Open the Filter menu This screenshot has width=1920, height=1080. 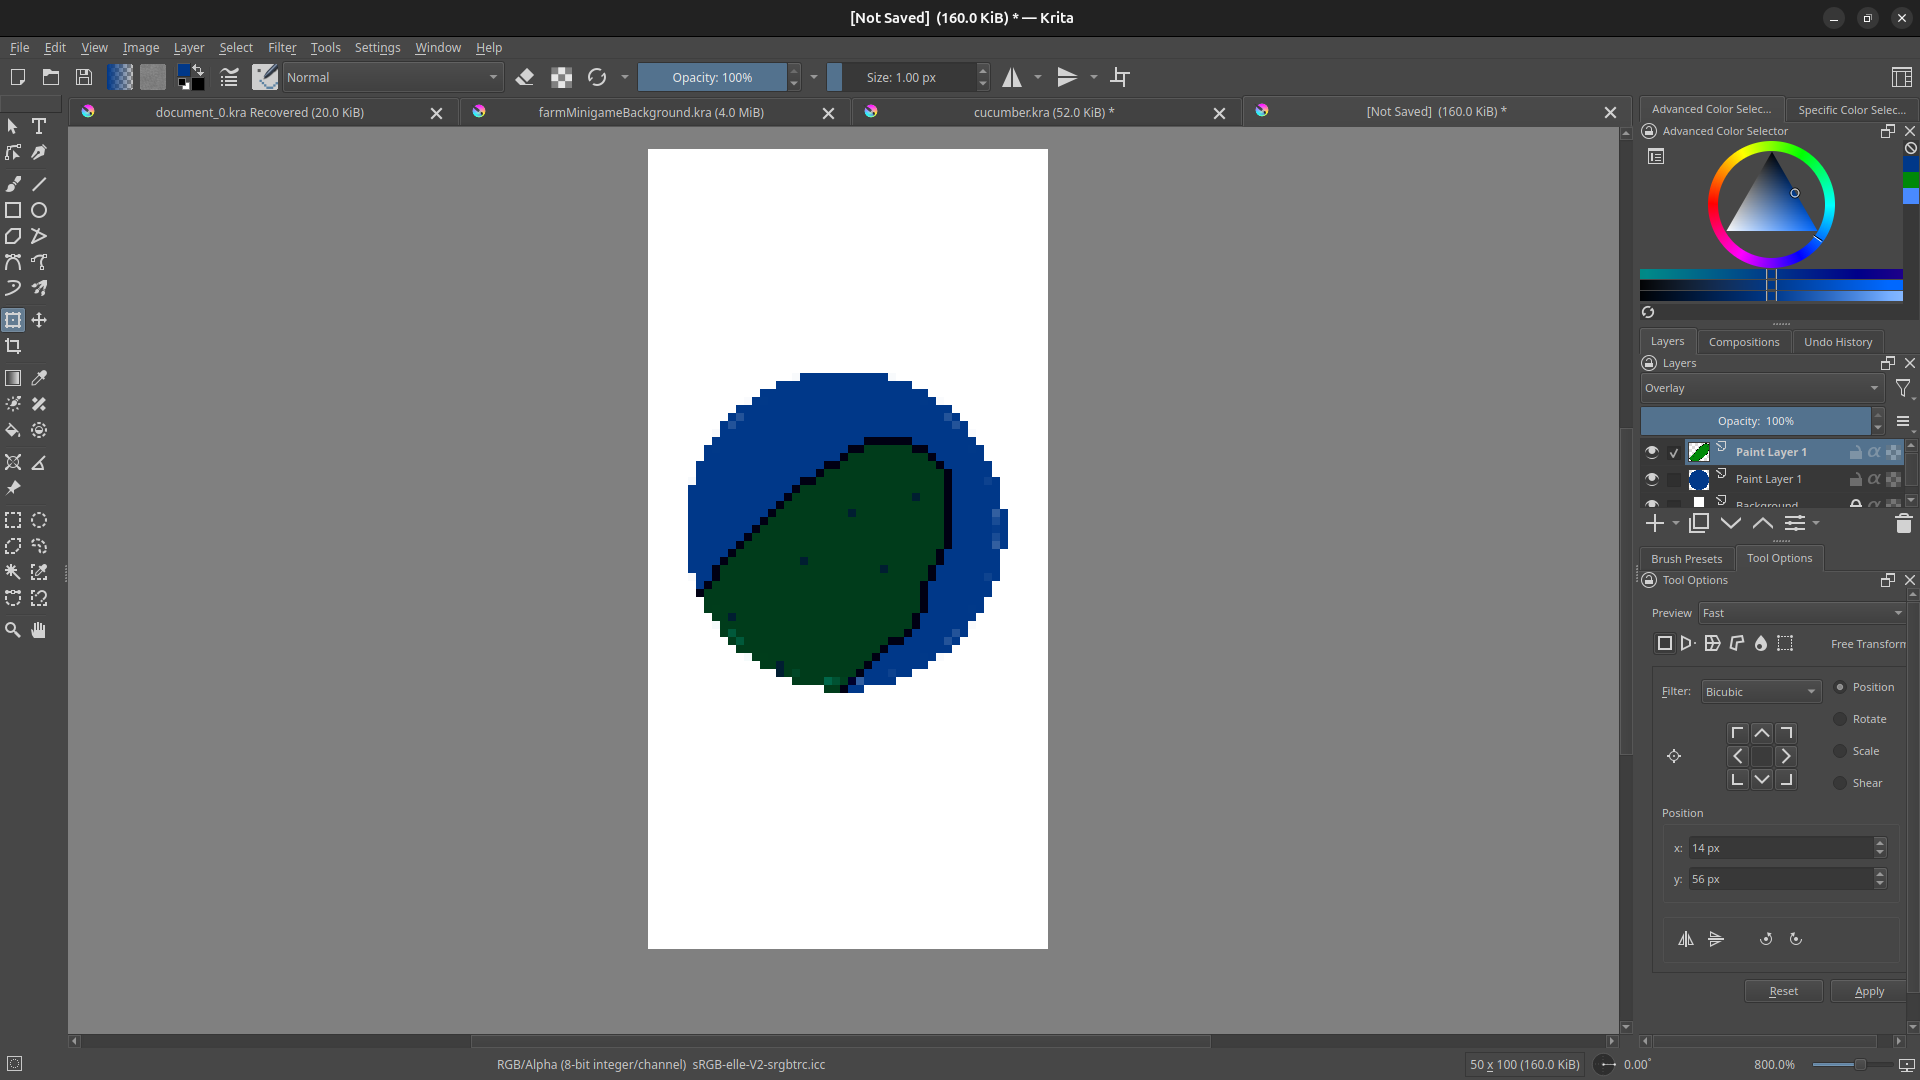pyautogui.click(x=282, y=47)
